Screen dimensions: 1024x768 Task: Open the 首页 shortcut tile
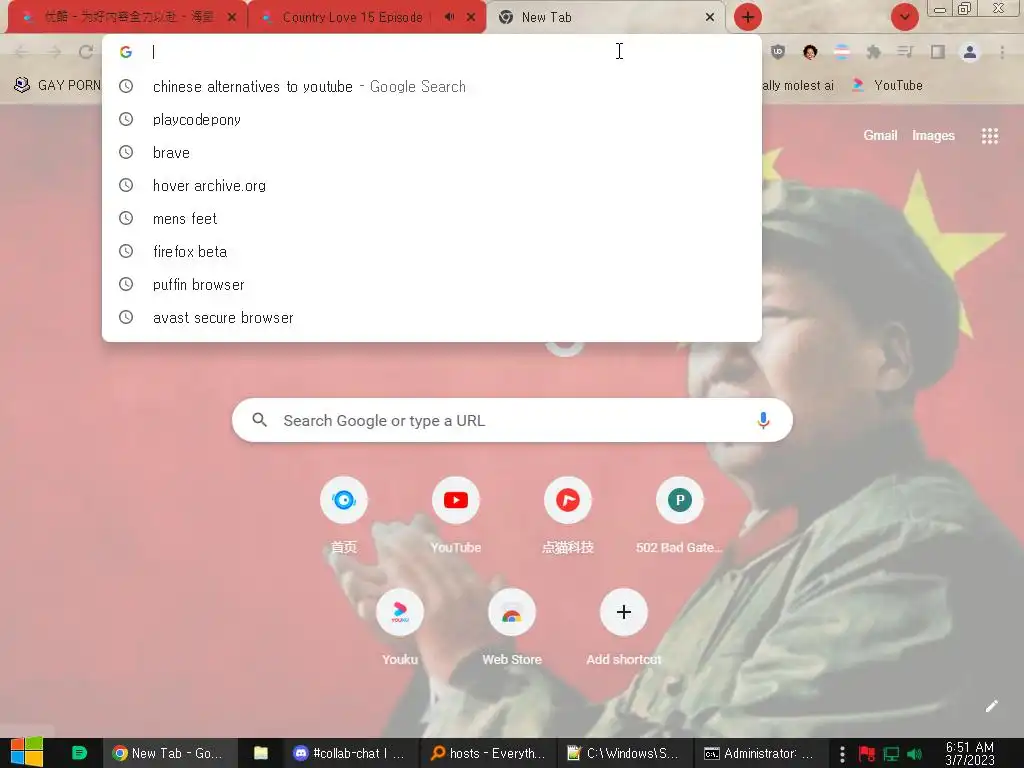(x=344, y=517)
